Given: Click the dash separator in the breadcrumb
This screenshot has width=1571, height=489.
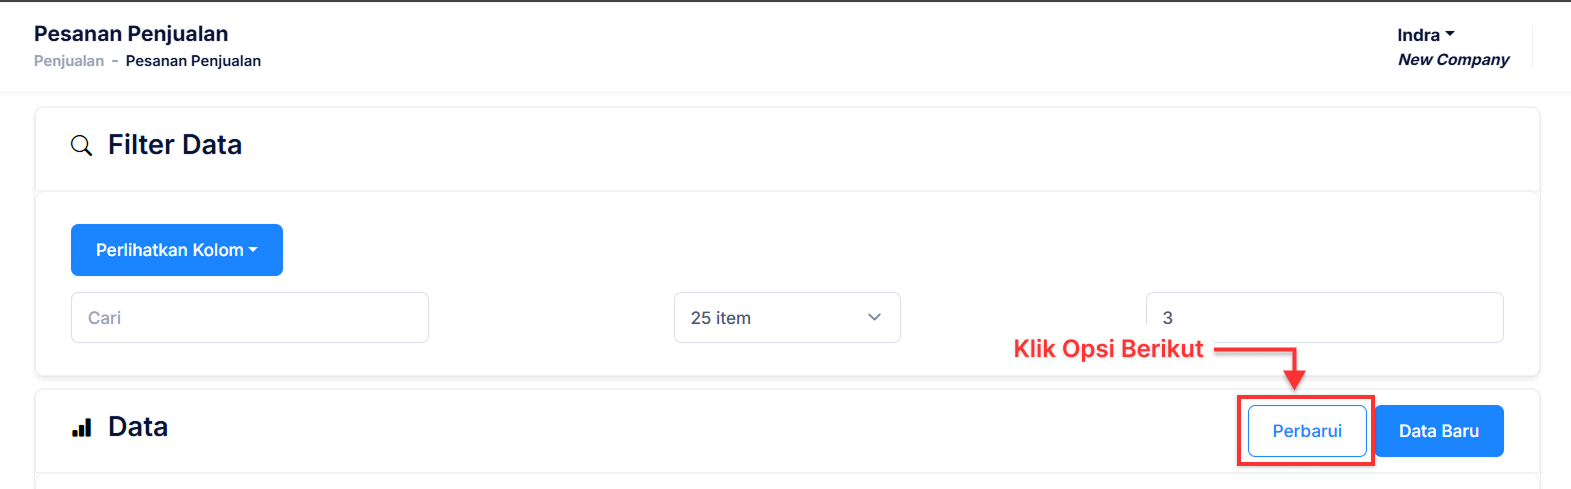Looking at the screenshot, I should pyautogui.click(x=115, y=61).
